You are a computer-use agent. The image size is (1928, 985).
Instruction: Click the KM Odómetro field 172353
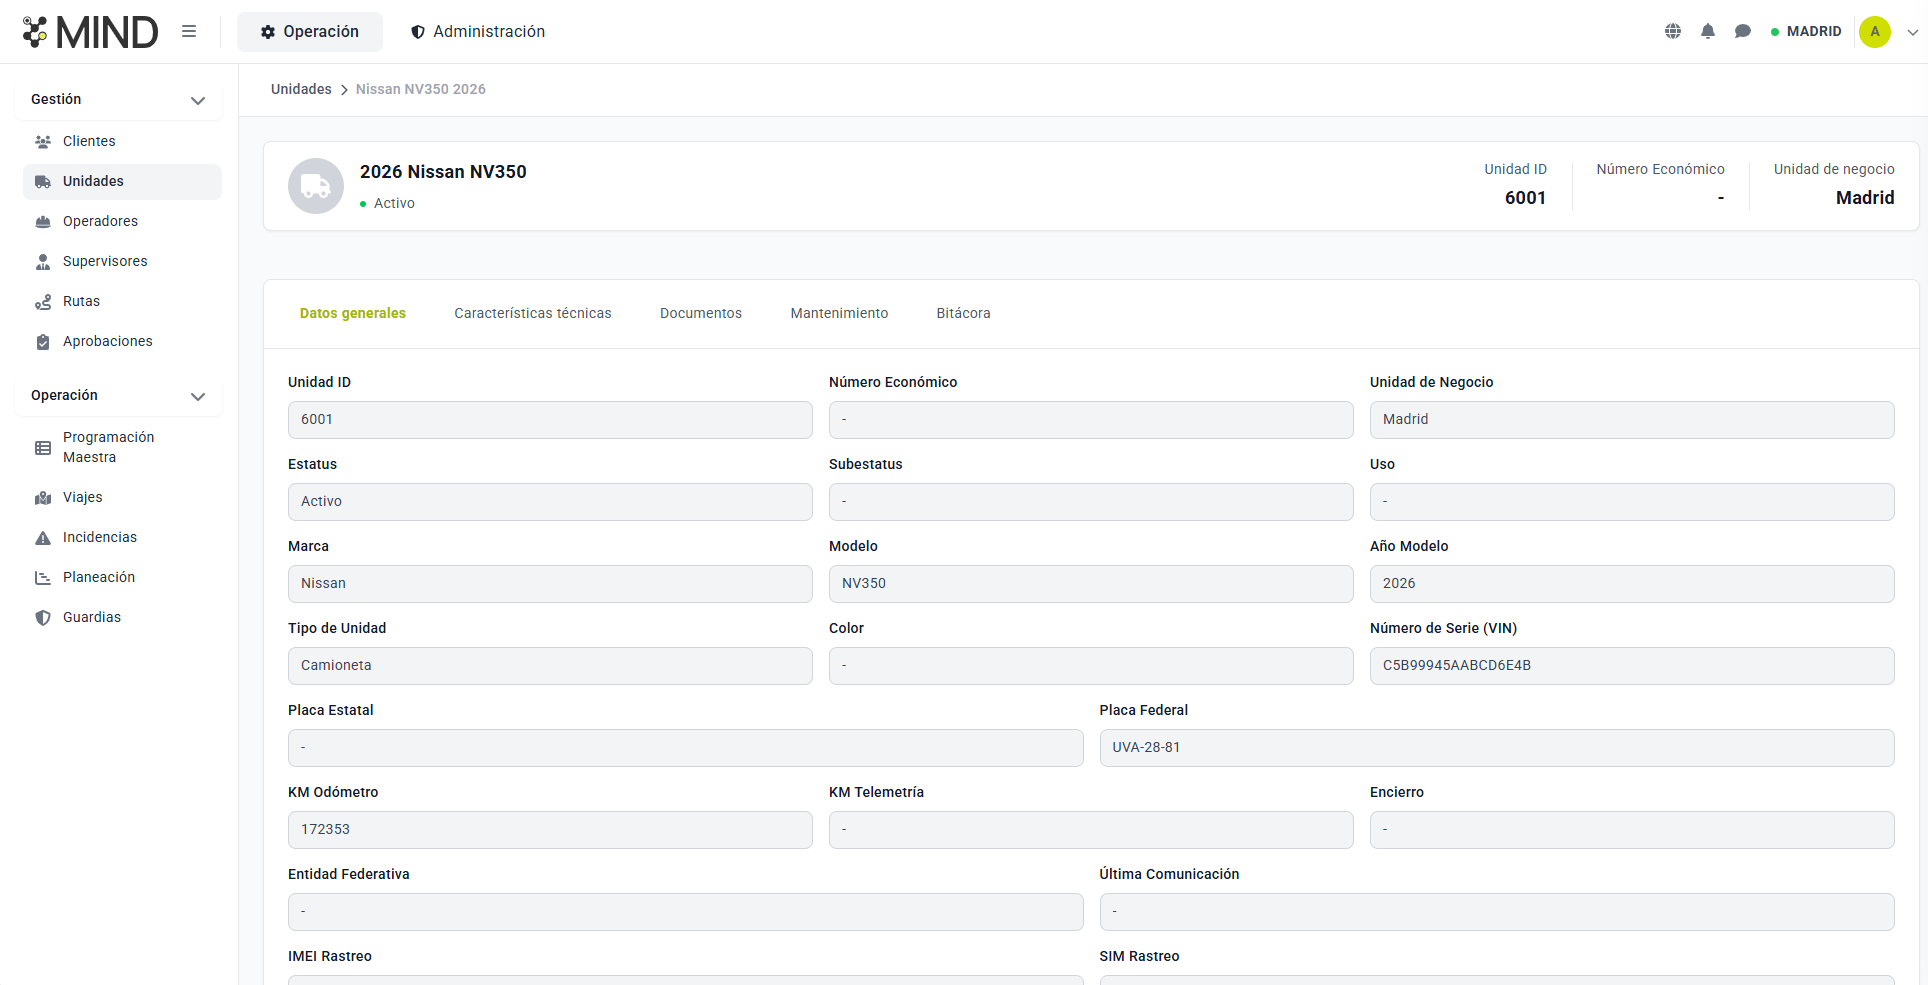coord(550,830)
